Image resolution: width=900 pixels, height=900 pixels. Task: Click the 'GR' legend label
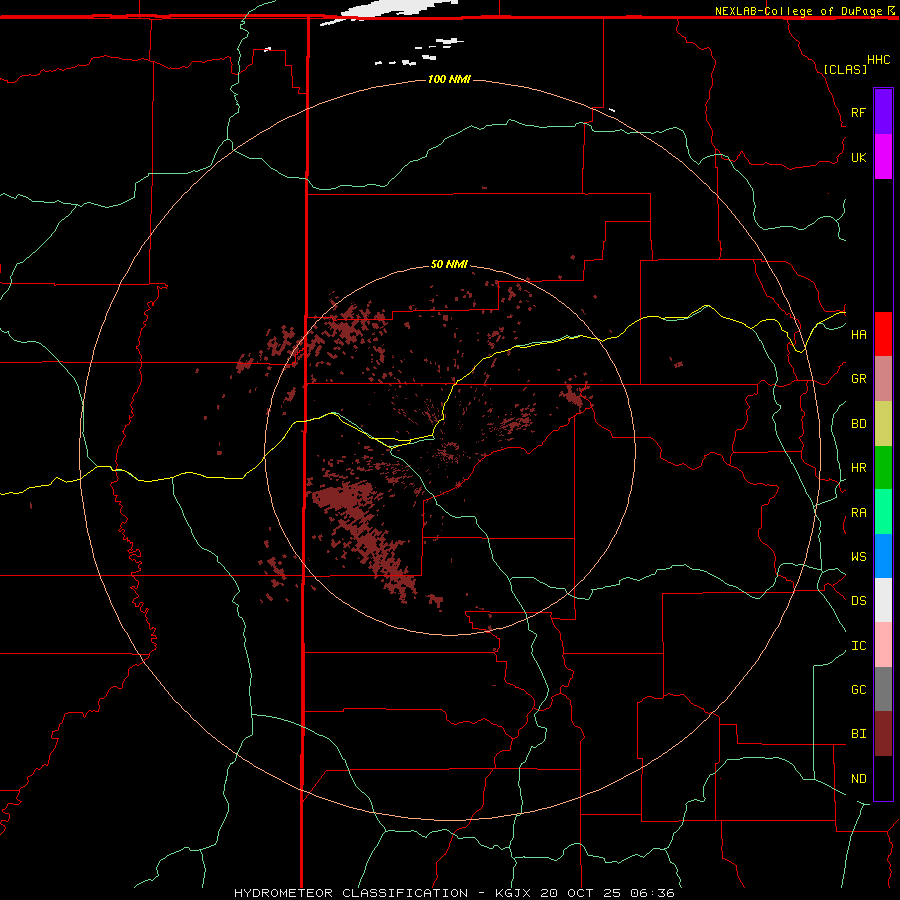(858, 379)
